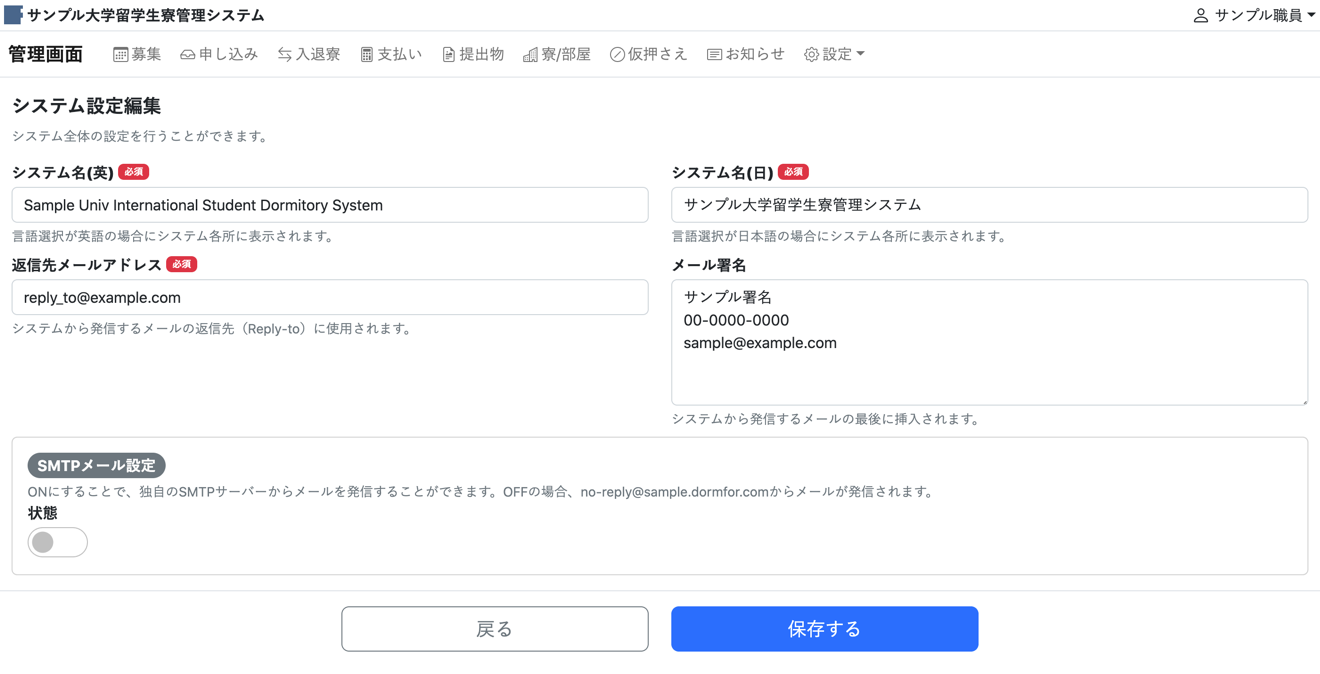Click the system logo in the header
1320x674 pixels.
point(13,15)
